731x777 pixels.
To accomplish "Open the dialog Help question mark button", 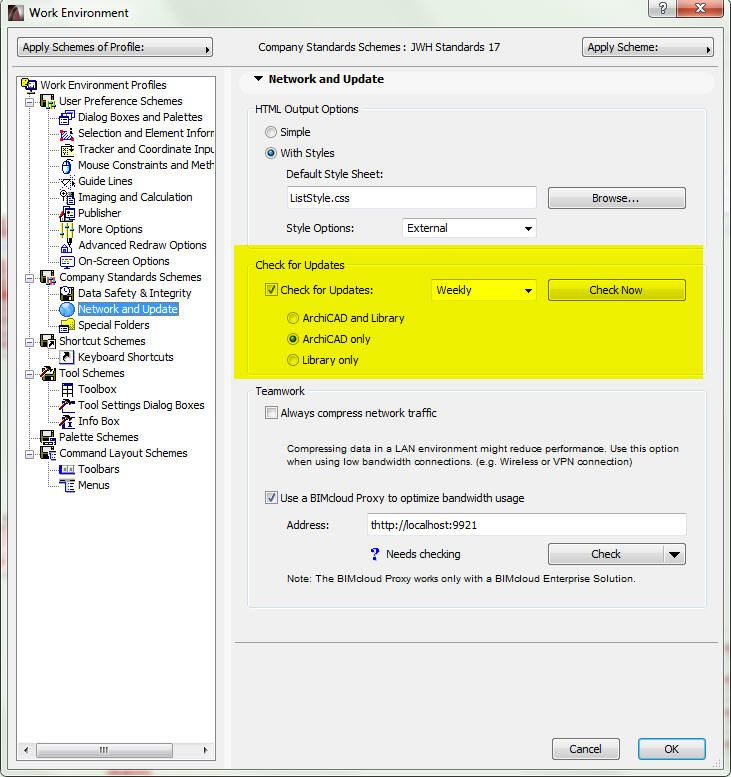I will pos(663,8).
